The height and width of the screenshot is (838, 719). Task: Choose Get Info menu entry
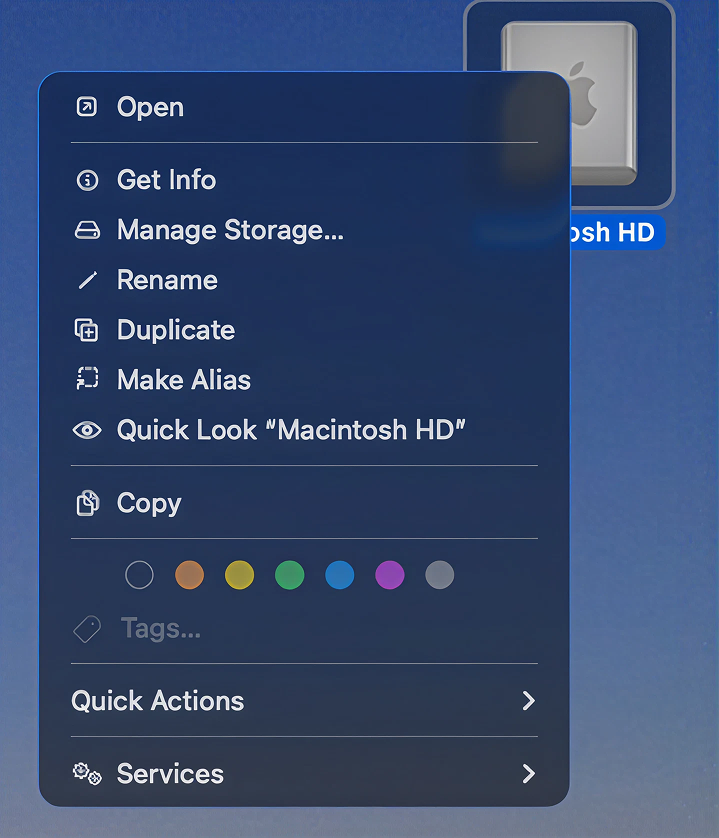point(304,180)
